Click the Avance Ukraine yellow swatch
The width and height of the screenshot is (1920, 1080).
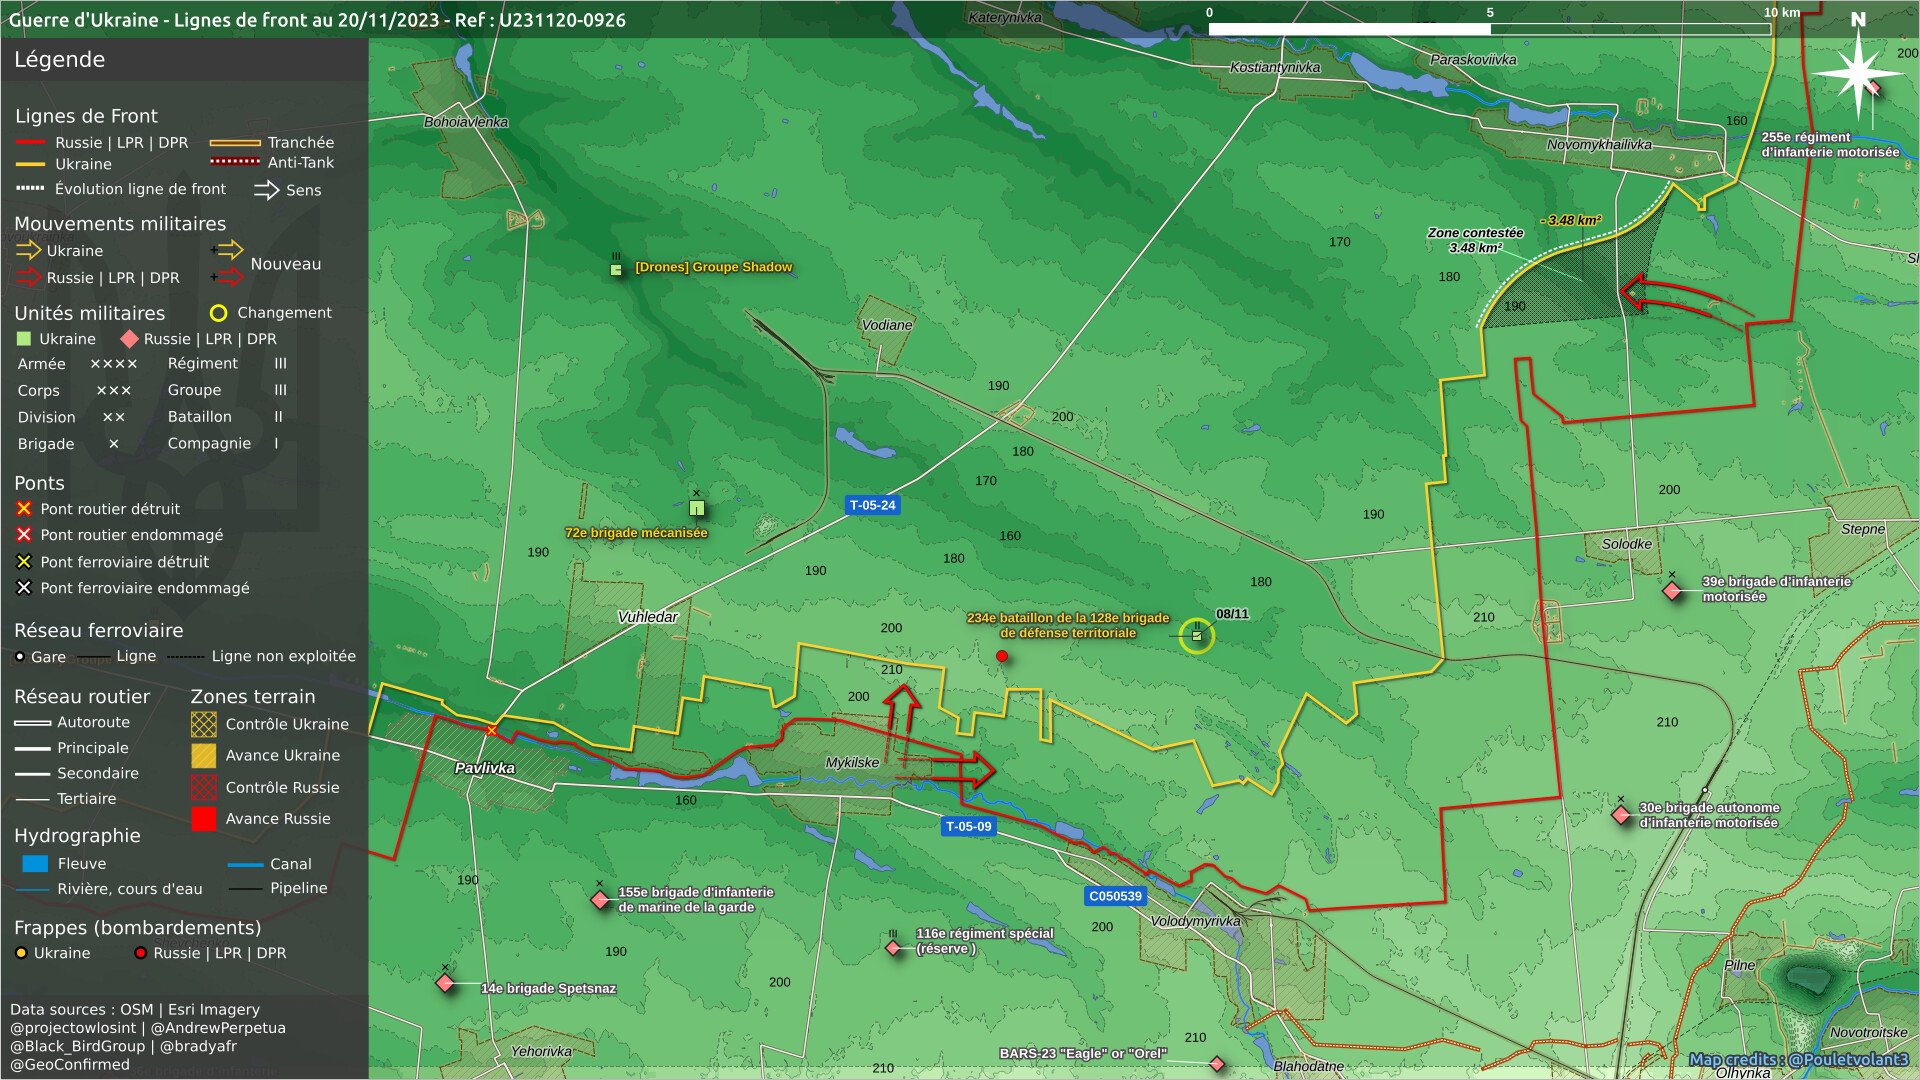point(203,755)
